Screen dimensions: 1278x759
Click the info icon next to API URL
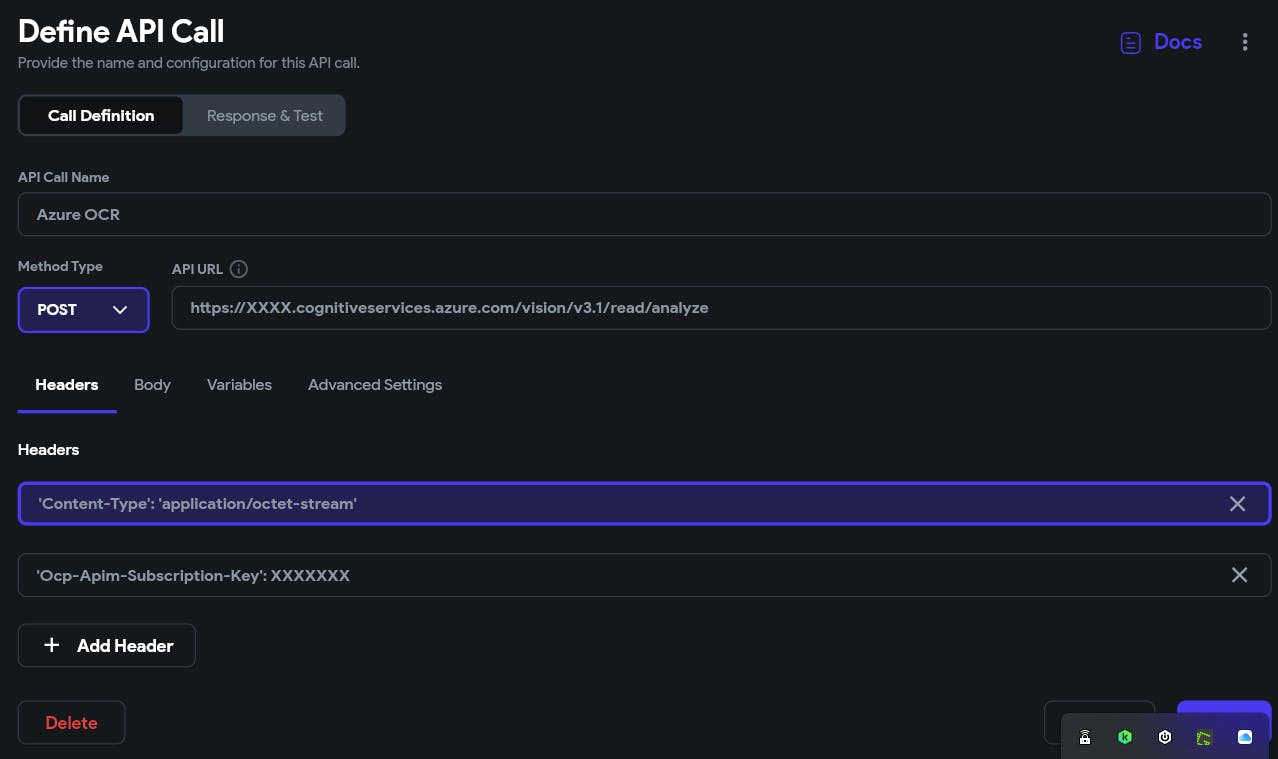click(x=238, y=269)
